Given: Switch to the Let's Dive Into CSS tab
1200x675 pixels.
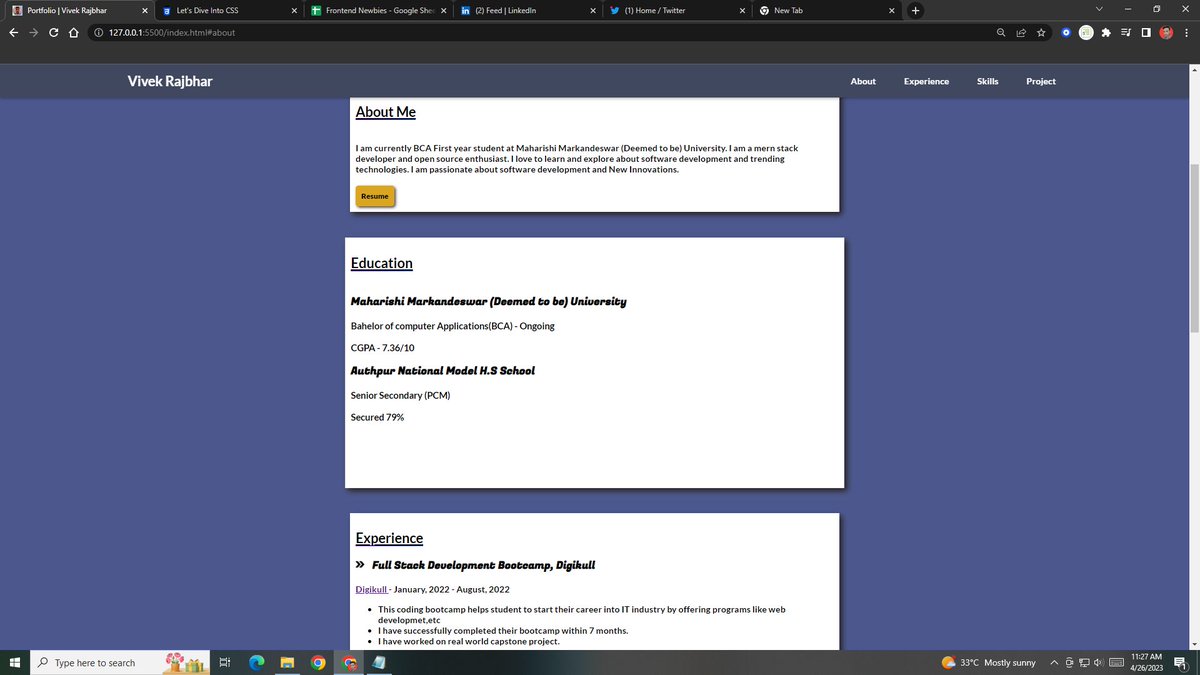Looking at the screenshot, I should [x=229, y=10].
